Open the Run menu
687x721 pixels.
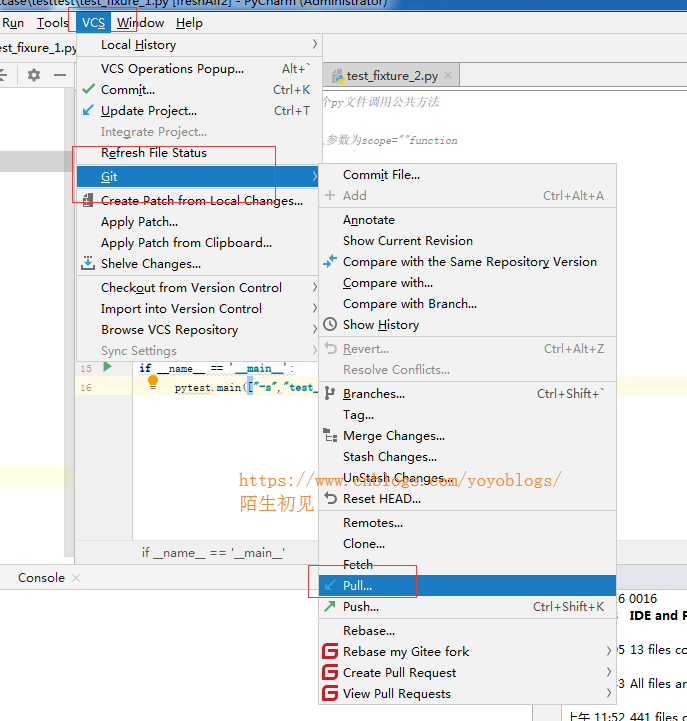pyautogui.click(x=12, y=23)
